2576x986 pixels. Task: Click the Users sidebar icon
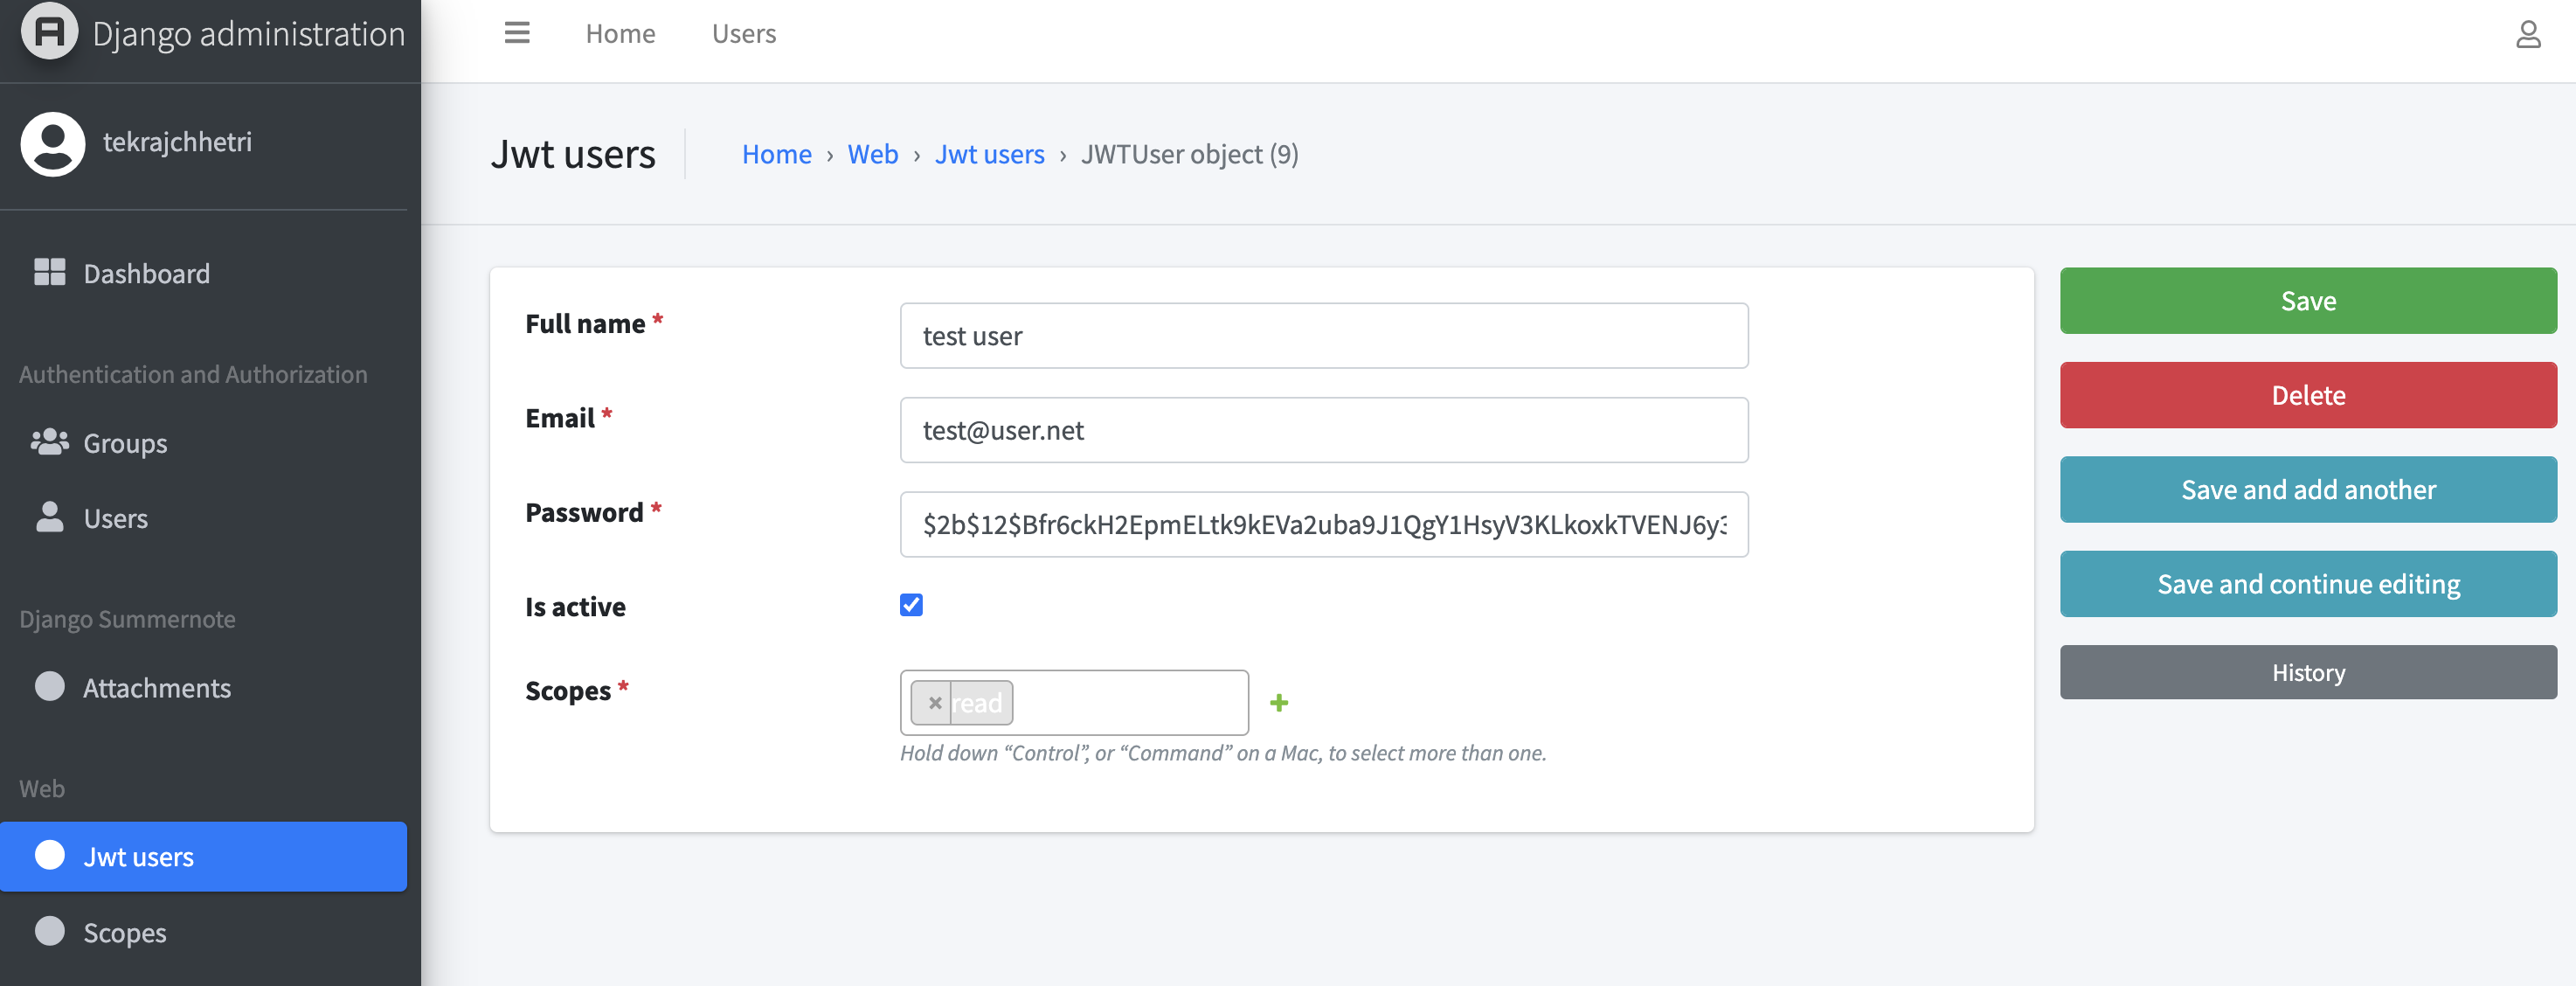coord(49,516)
